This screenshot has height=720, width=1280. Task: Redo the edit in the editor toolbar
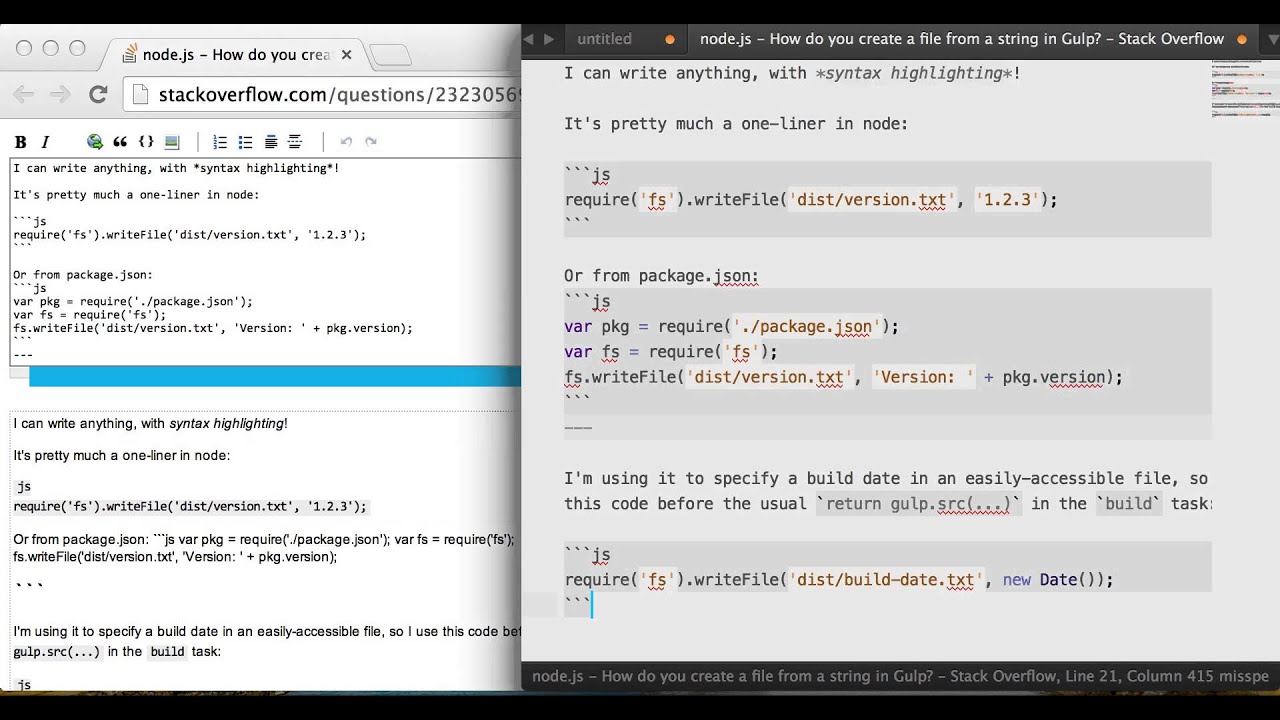(371, 142)
